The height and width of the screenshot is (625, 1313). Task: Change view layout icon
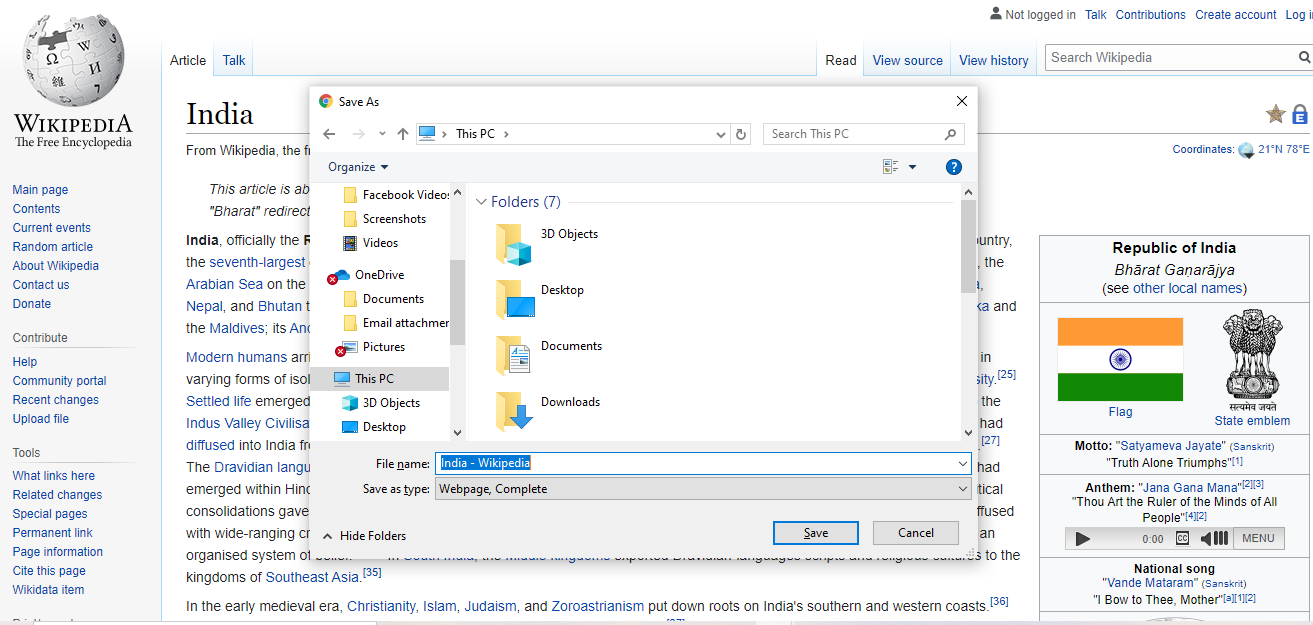(890, 167)
